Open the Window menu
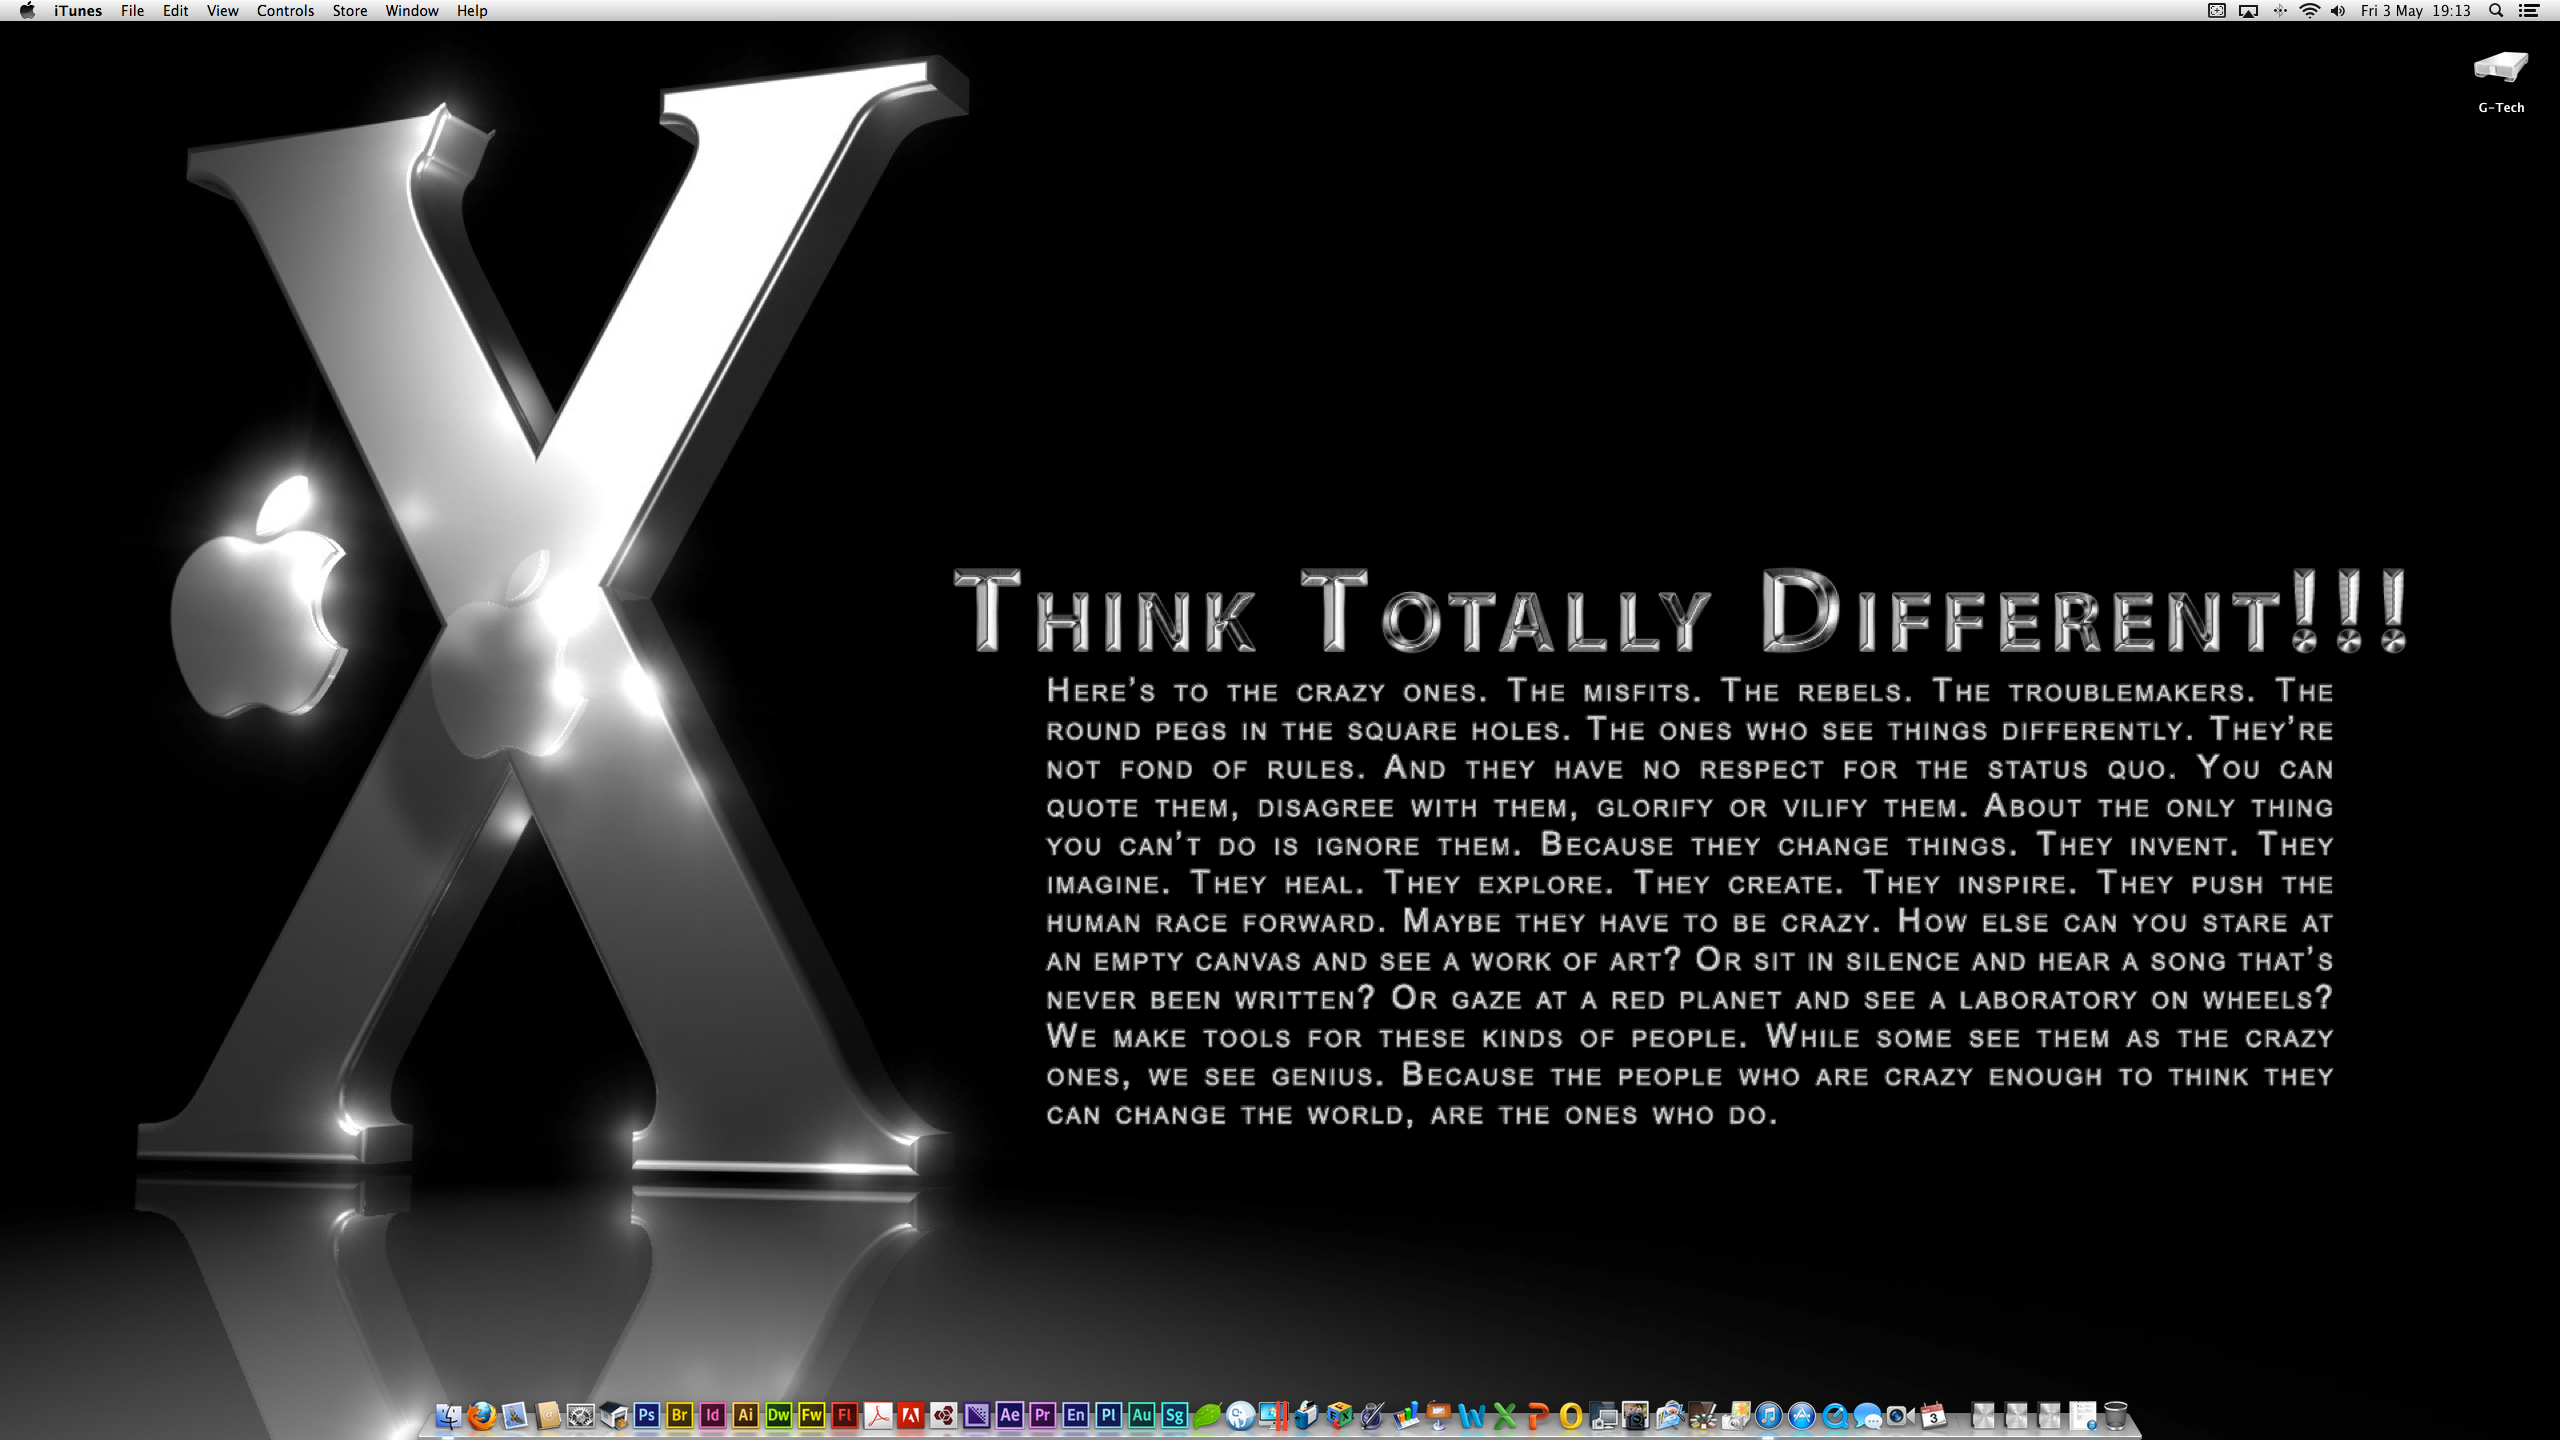 (x=411, y=11)
